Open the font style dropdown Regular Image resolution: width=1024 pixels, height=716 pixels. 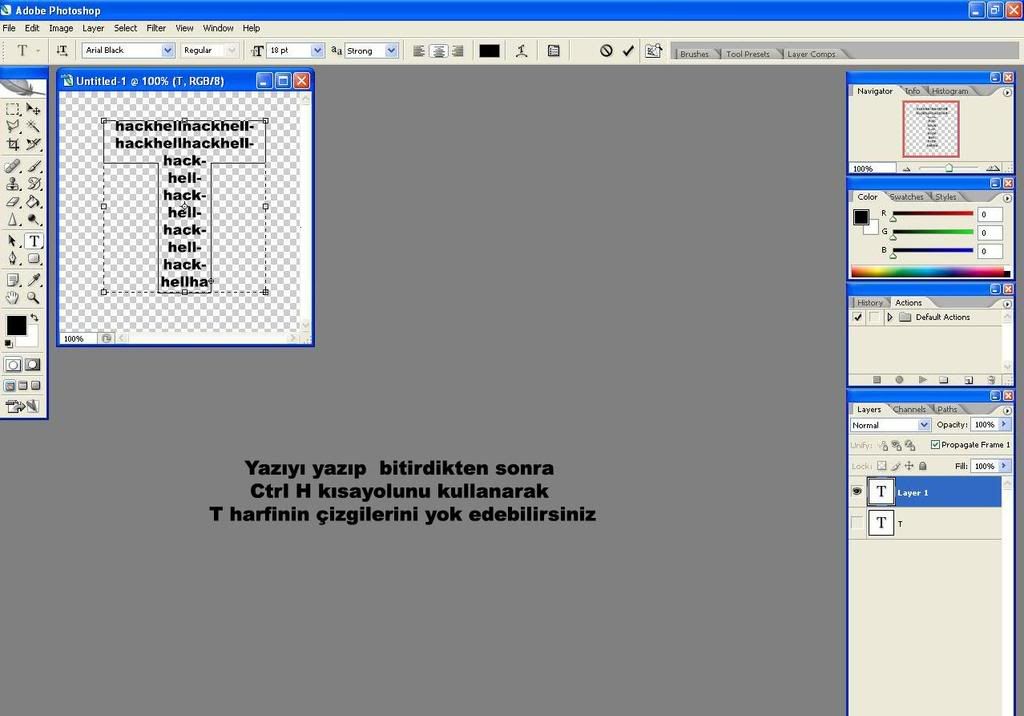[x=232, y=50]
